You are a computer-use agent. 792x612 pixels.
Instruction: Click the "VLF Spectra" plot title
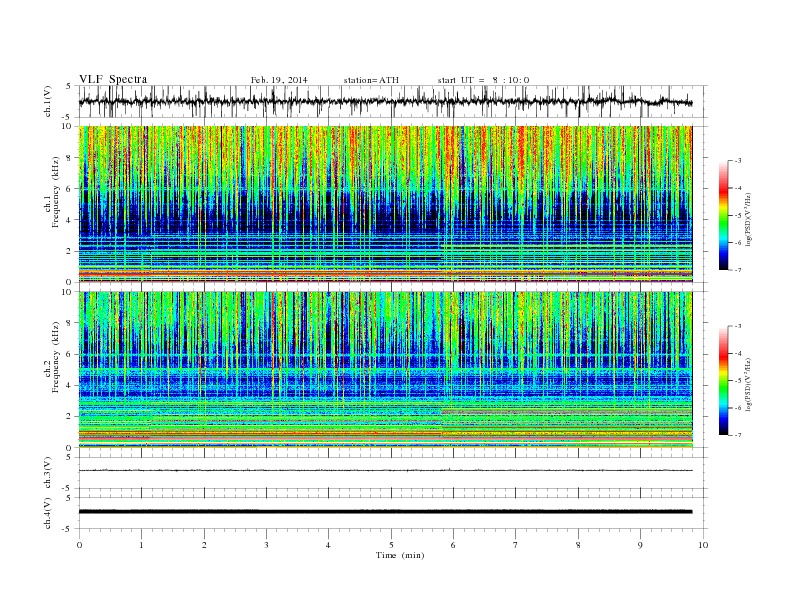pos(113,79)
